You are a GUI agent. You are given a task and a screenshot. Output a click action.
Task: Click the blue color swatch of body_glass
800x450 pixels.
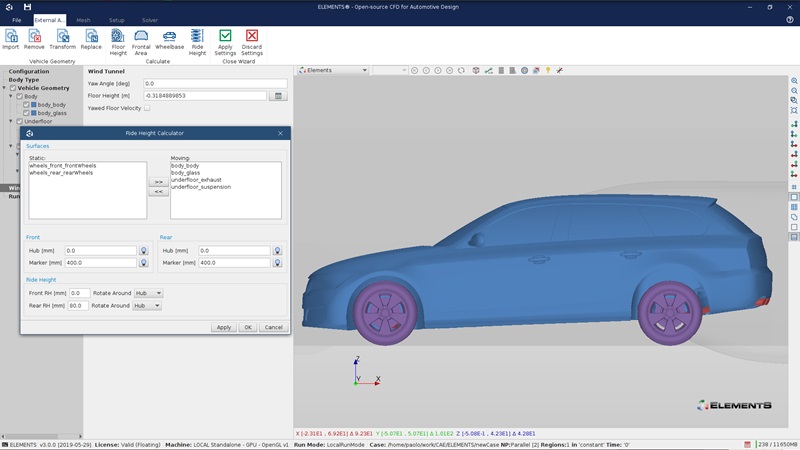pyautogui.click(x=34, y=113)
